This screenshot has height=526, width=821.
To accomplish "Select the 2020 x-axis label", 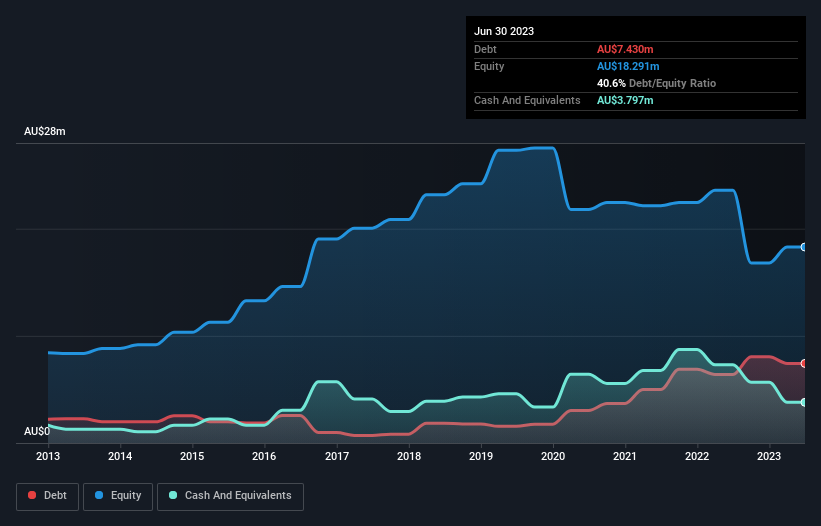I will tap(553, 457).
